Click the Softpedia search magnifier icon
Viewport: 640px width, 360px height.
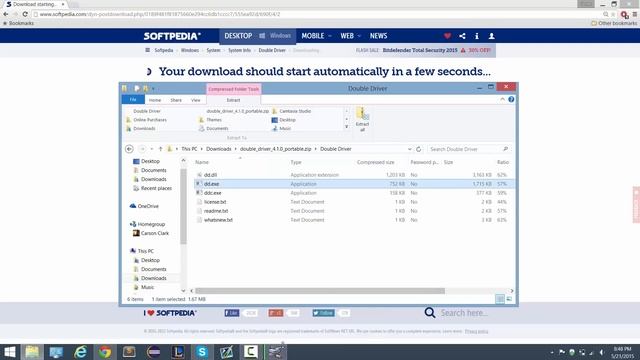[430, 313]
